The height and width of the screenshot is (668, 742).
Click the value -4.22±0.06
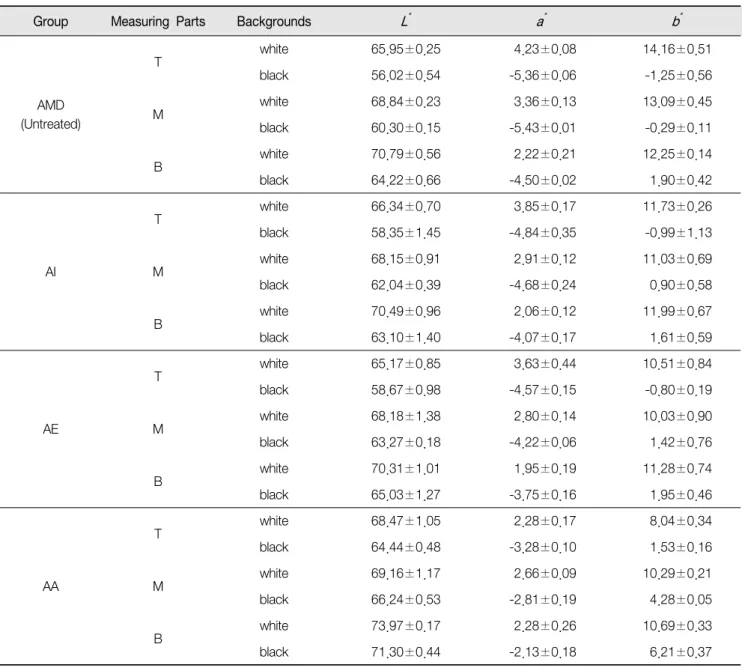(x=543, y=442)
